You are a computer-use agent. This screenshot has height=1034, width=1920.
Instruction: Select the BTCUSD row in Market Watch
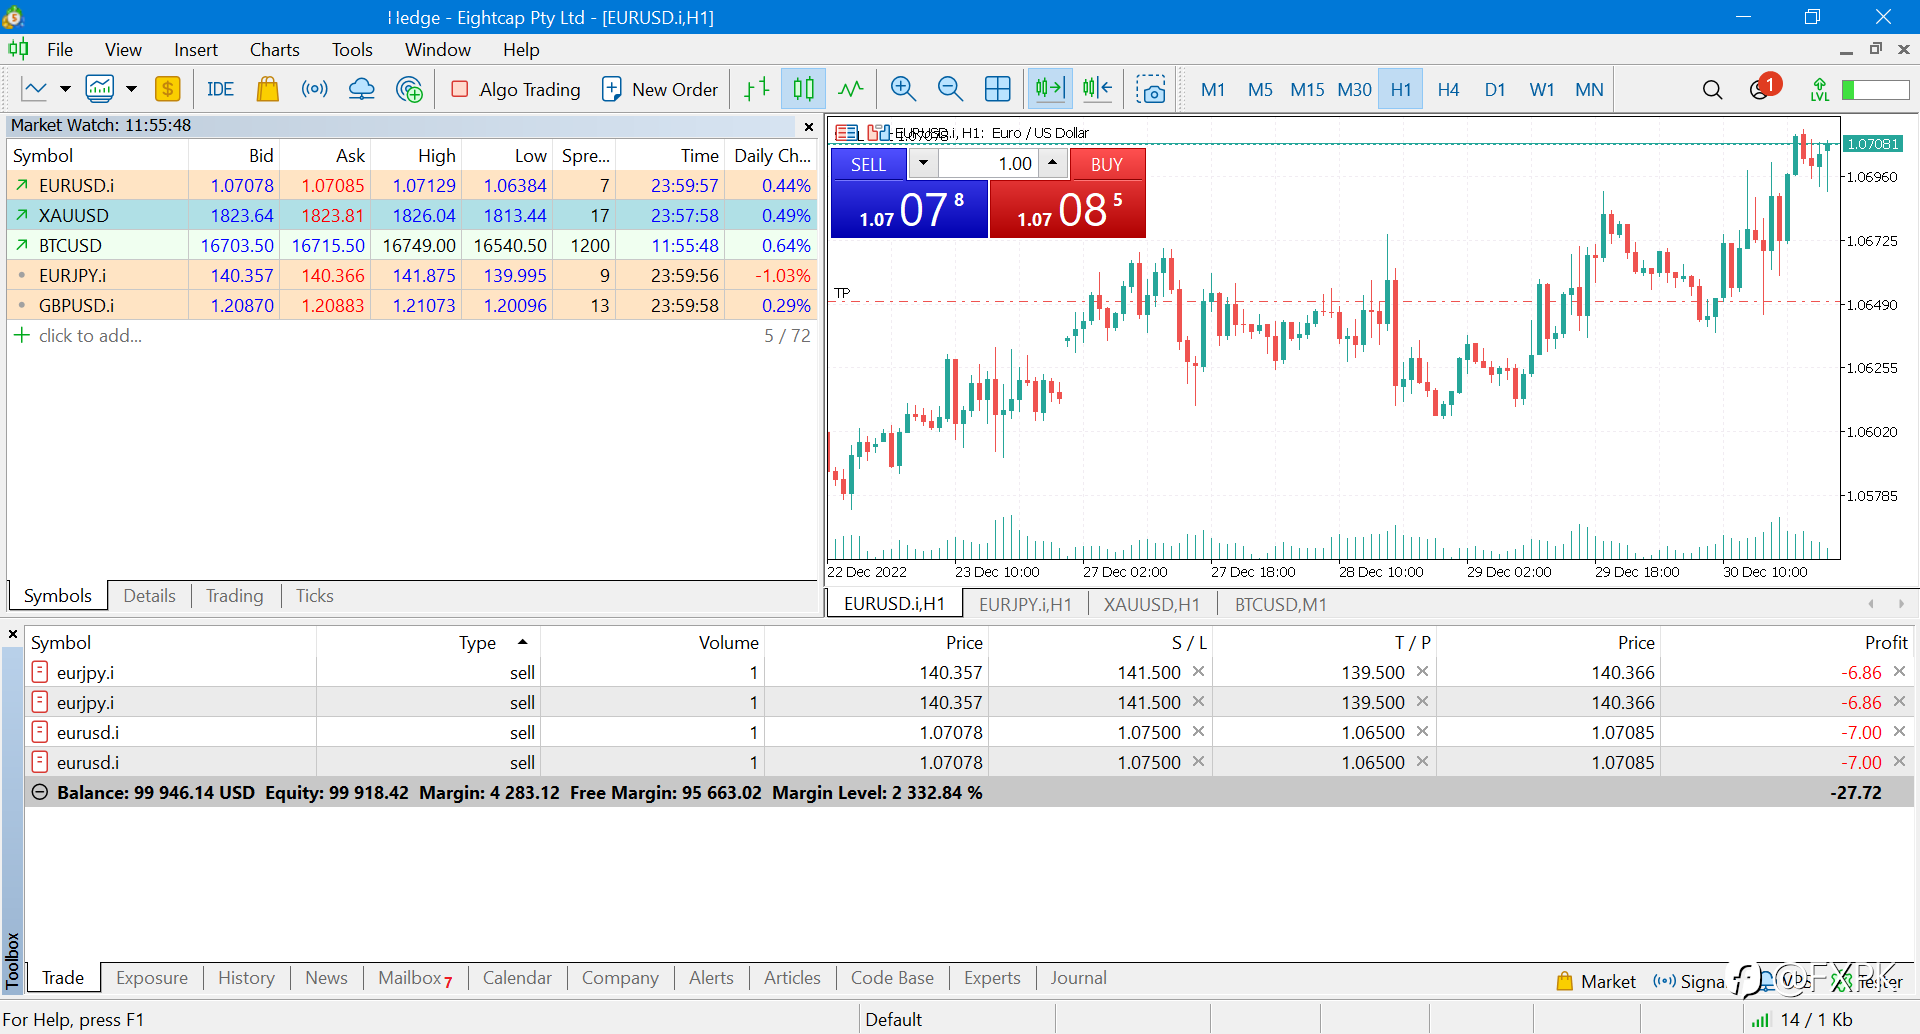[412, 245]
